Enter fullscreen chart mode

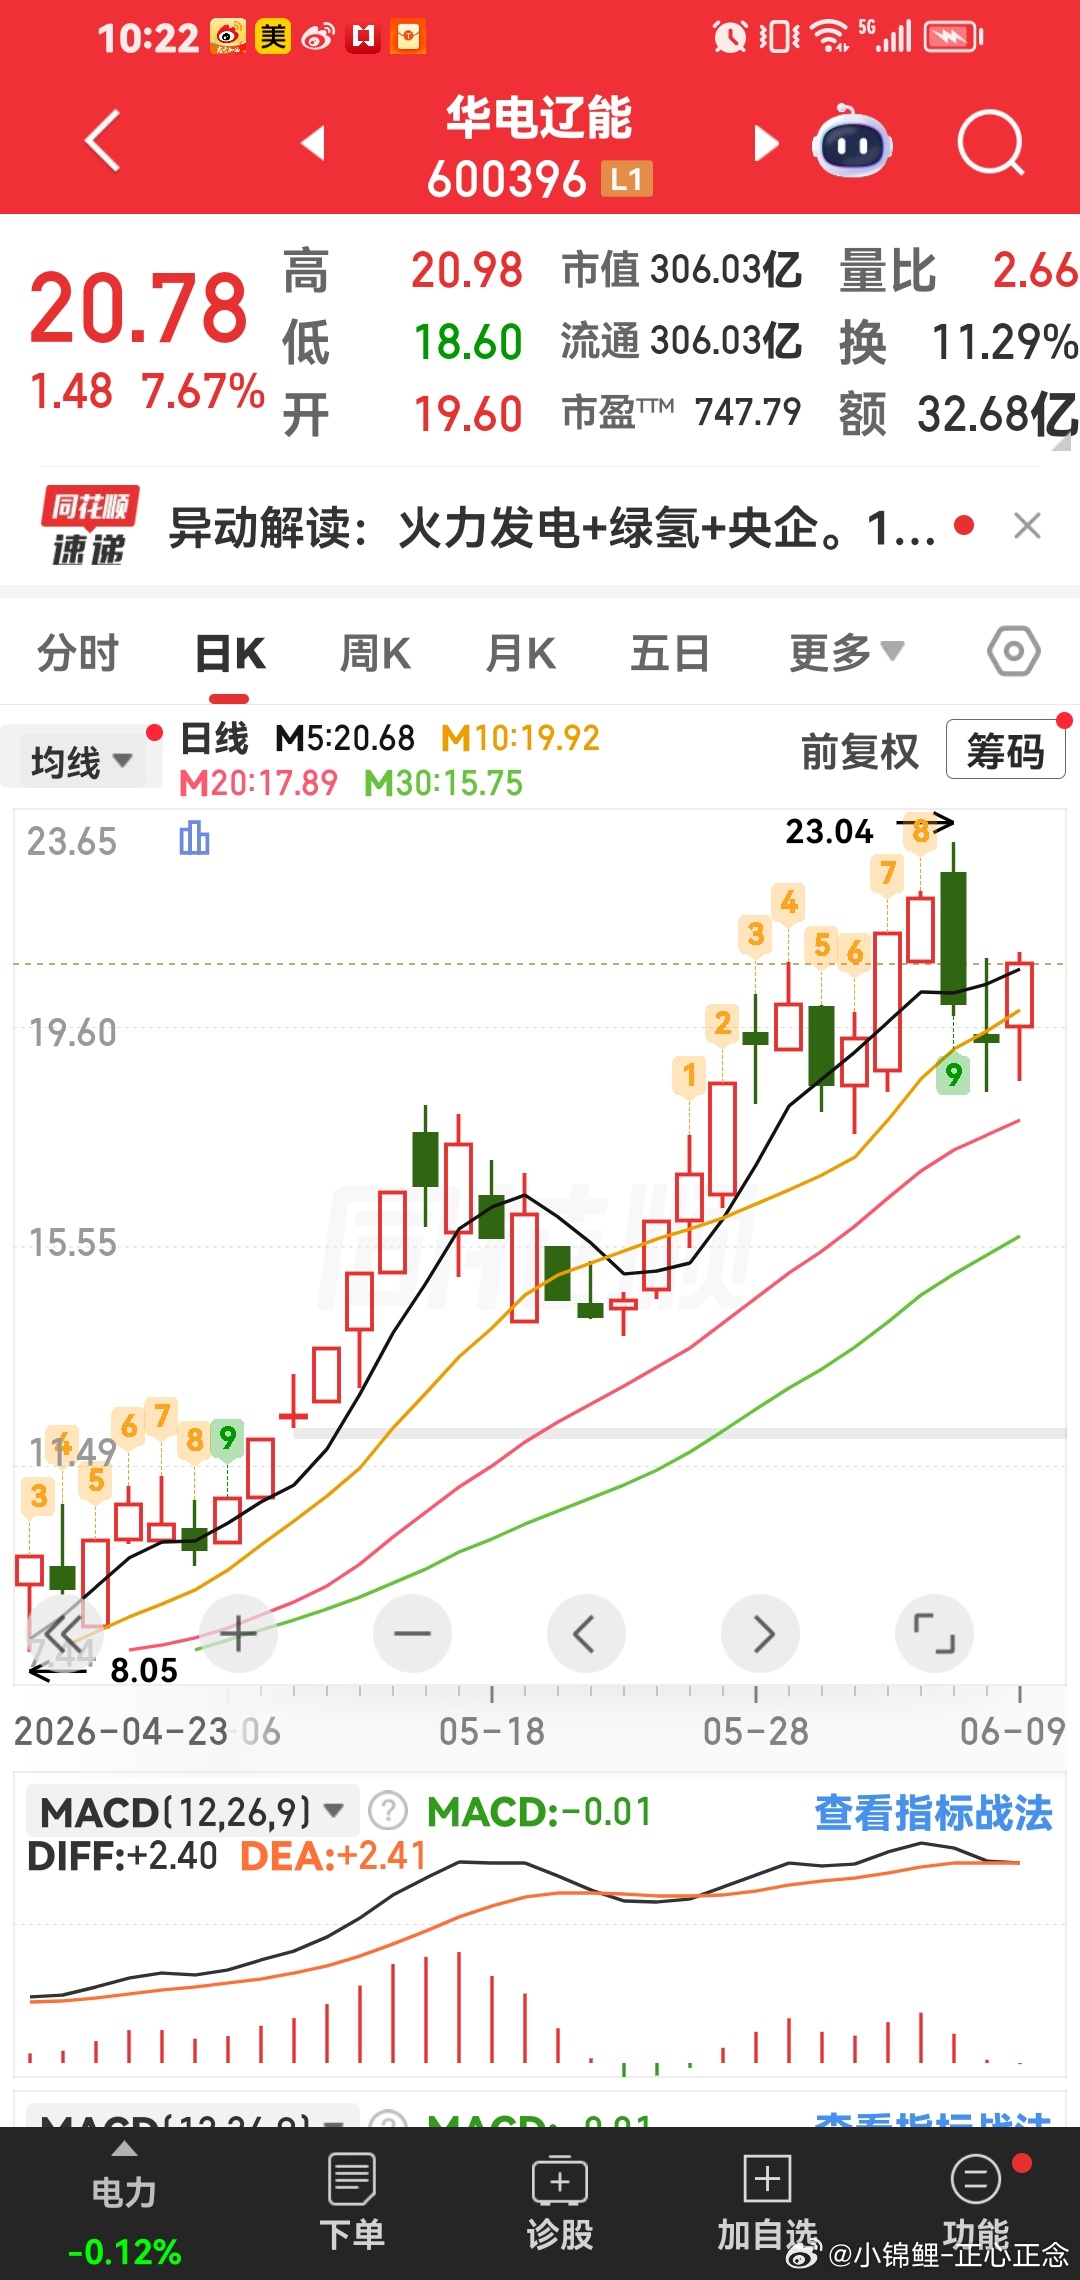click(x=934, y=1635)
